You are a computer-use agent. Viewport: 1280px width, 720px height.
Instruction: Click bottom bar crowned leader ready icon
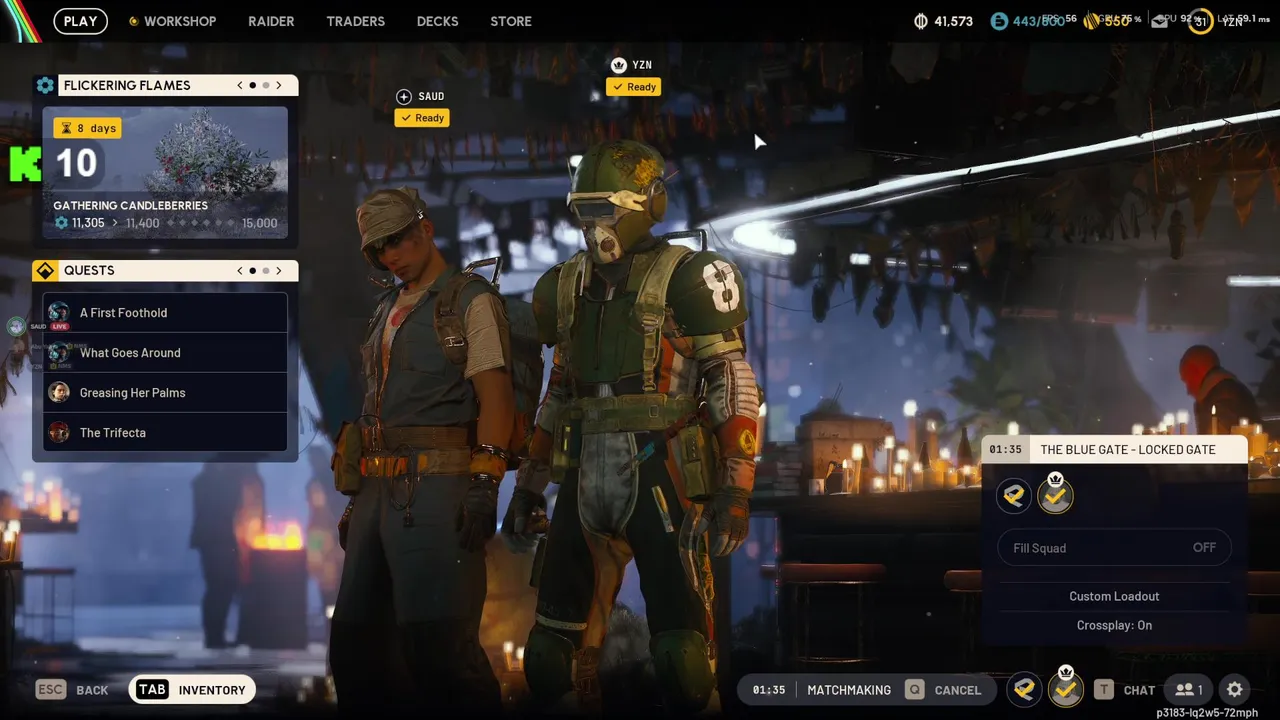click(1066, 688)
